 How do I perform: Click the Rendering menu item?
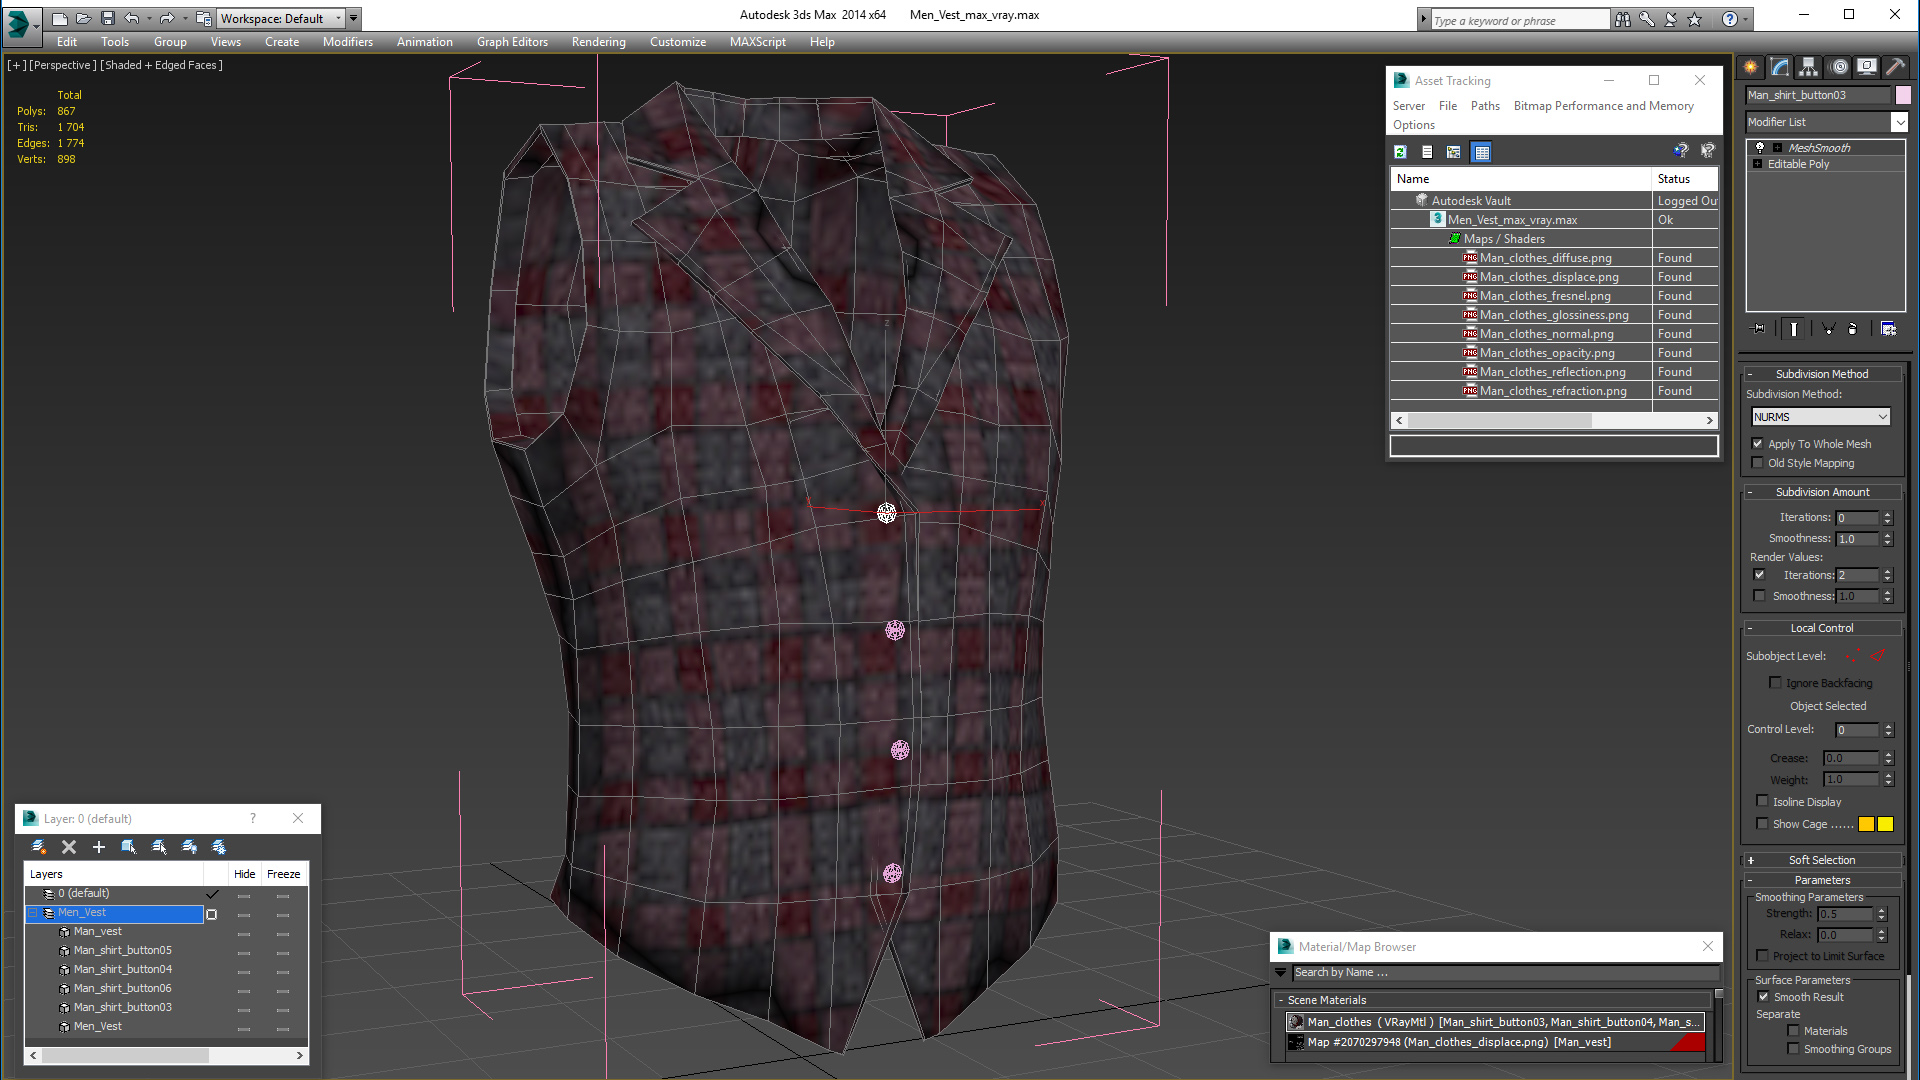pos(597,41)
